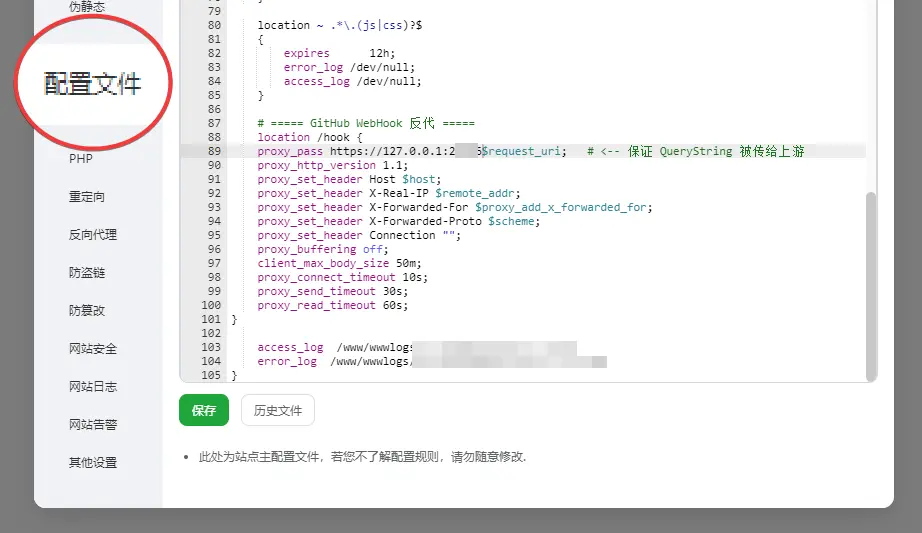The image size is (922, 533).
Task: Switch to the 重定向 tab
Action: pos(86,196)
